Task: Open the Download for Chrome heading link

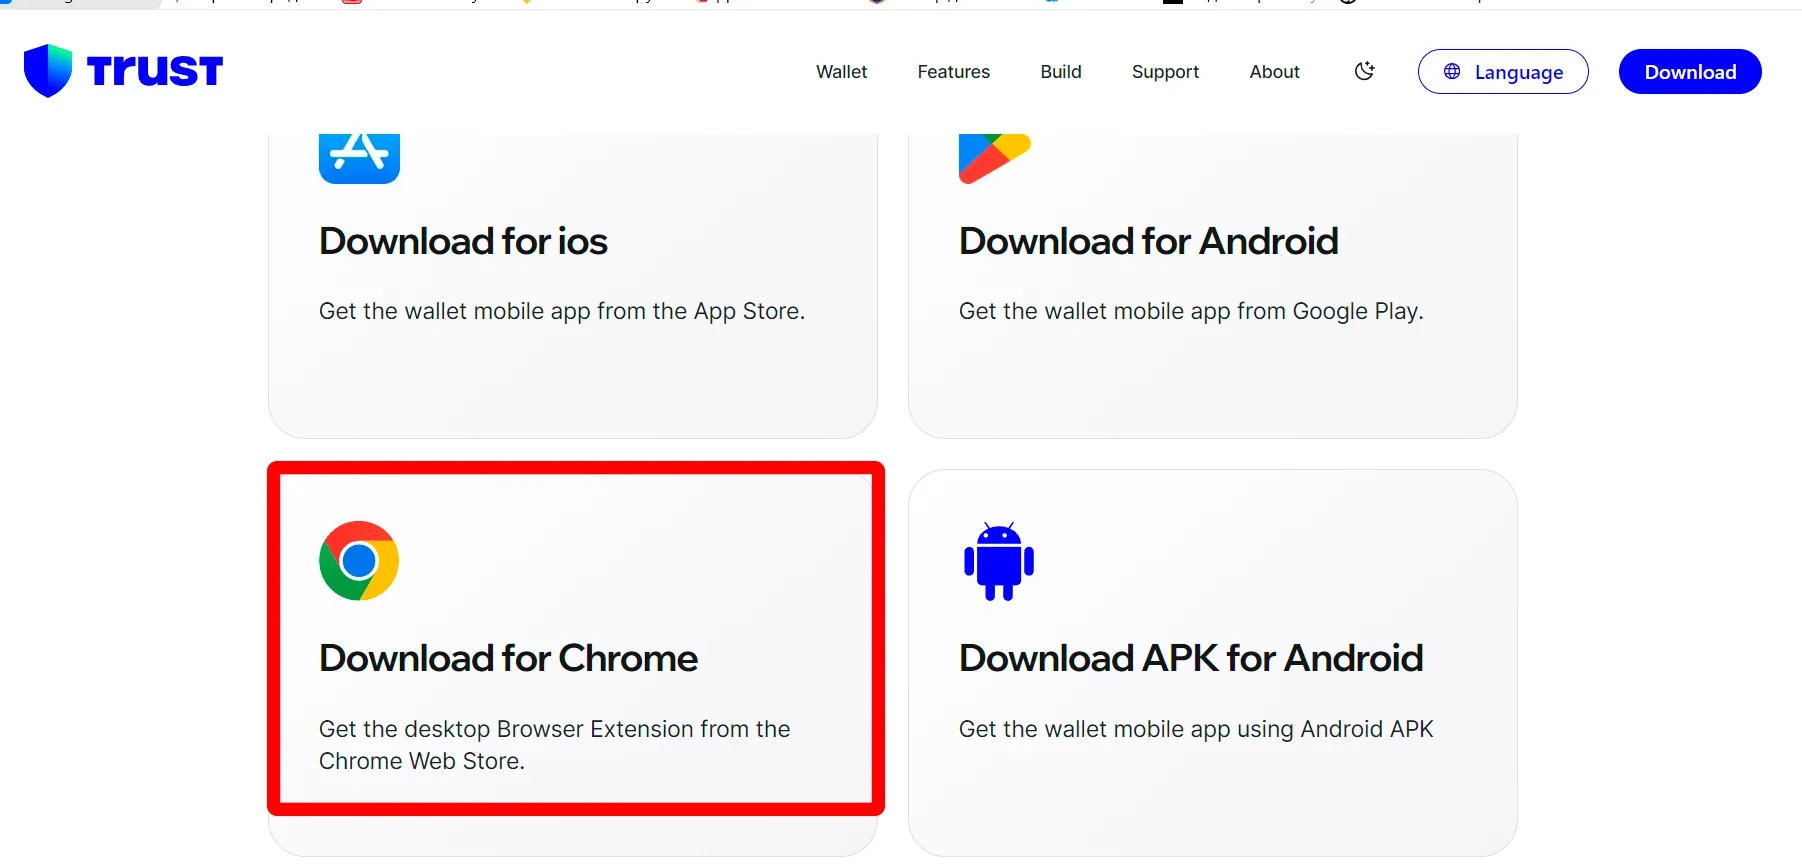Action: 508,658
